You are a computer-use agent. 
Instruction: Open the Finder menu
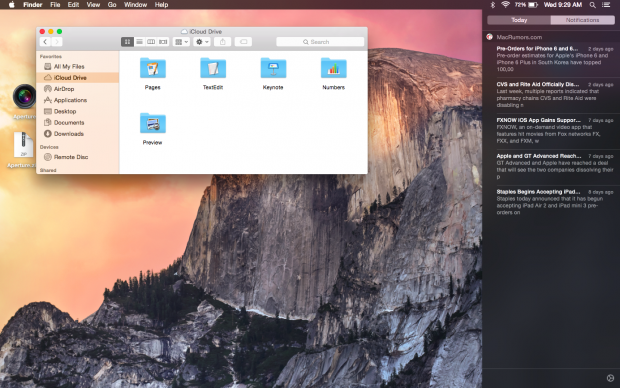33,5
